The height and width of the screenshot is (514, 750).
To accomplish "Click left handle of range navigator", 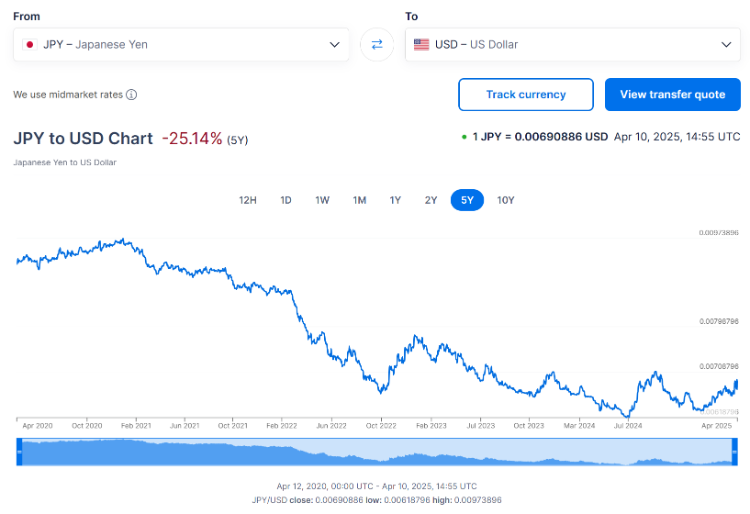I will click(x=19, y=452).
